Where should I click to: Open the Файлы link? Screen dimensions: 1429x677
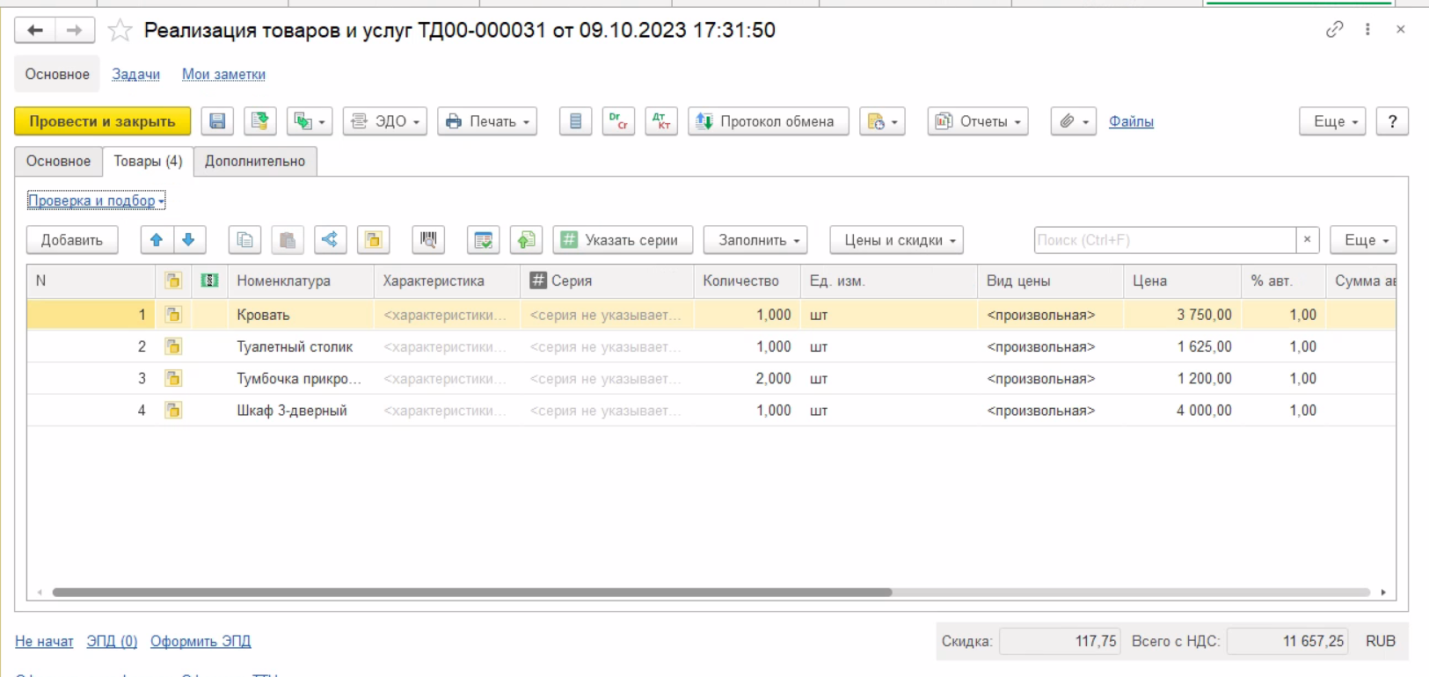(x=1131, y=122)
